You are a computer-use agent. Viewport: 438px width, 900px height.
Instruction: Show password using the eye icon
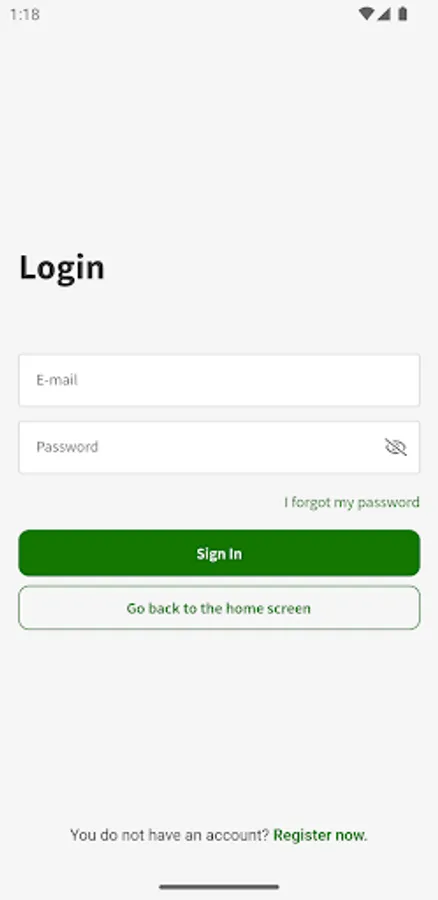point(396,447)
